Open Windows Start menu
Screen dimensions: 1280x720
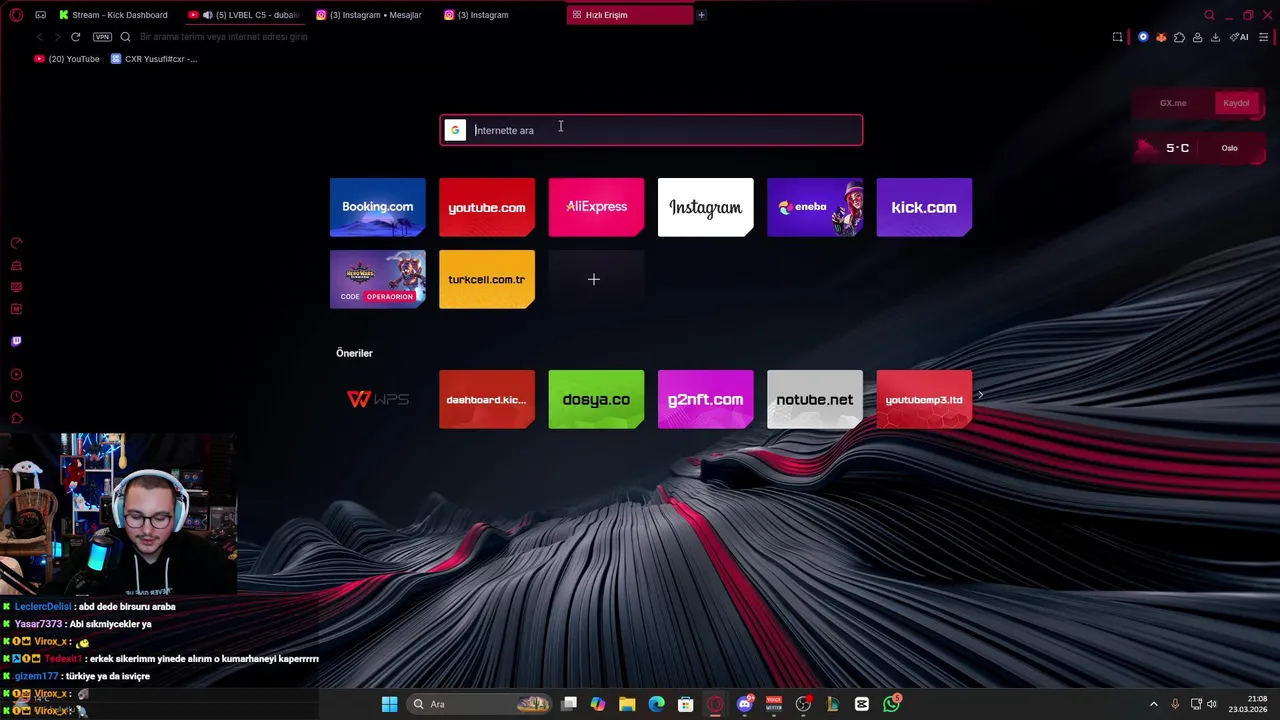click(389, 704)
